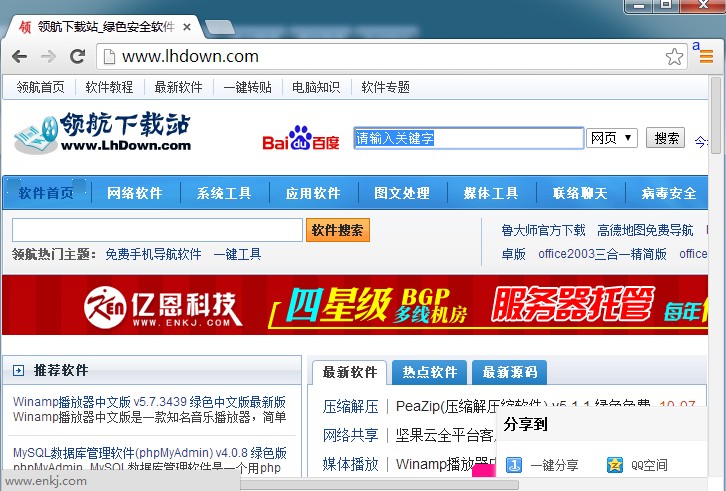
Task: Click the 一键分享 share icon
Action: pos(513,465)
